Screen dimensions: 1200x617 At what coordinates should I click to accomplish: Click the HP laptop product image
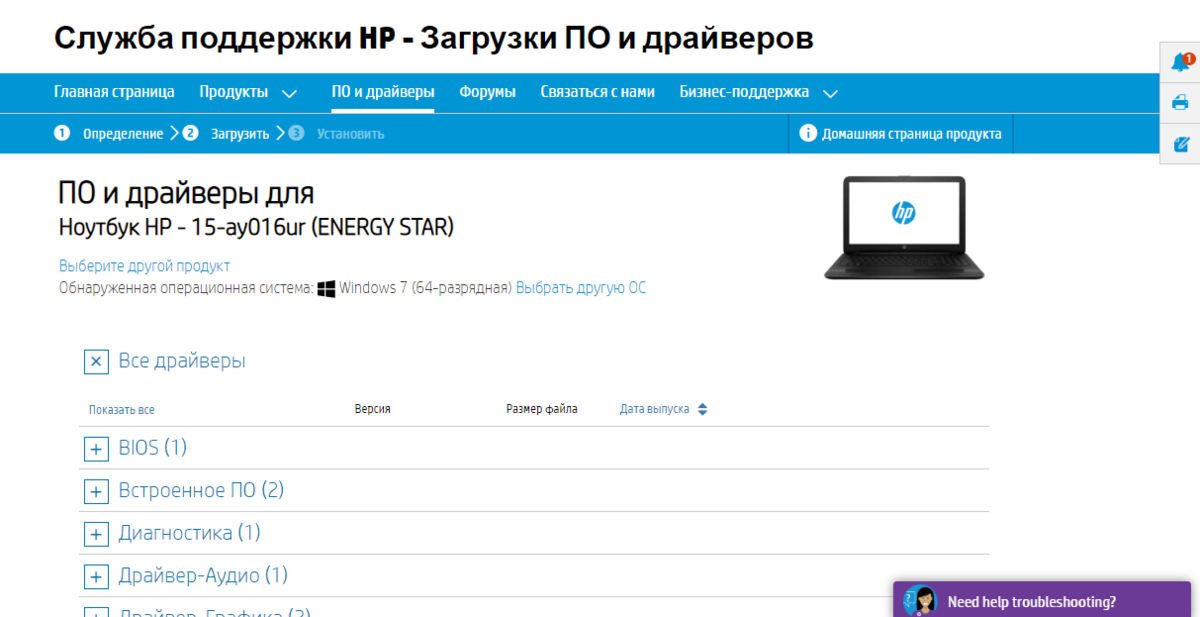pyautogui.click(x=904, y=228)
